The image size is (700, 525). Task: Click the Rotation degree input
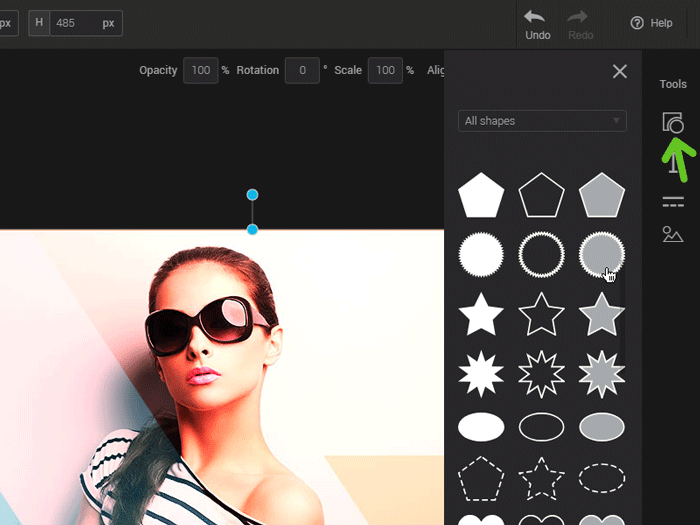pos(301,71)
